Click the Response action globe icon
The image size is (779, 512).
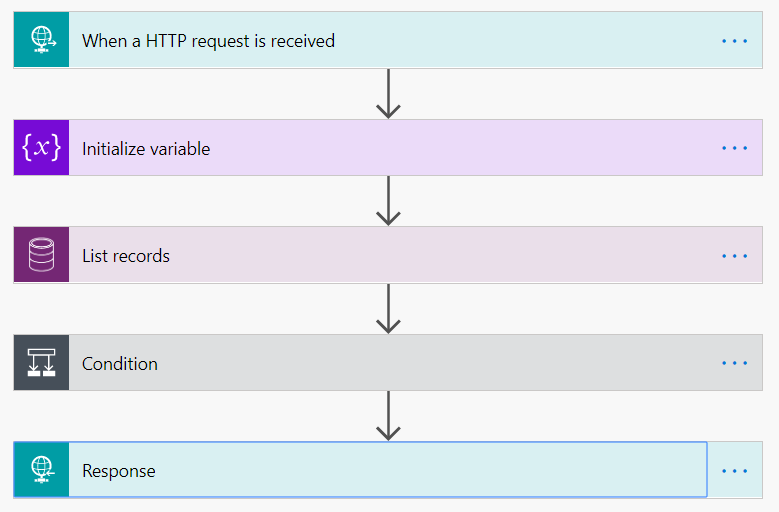(41, 470)
